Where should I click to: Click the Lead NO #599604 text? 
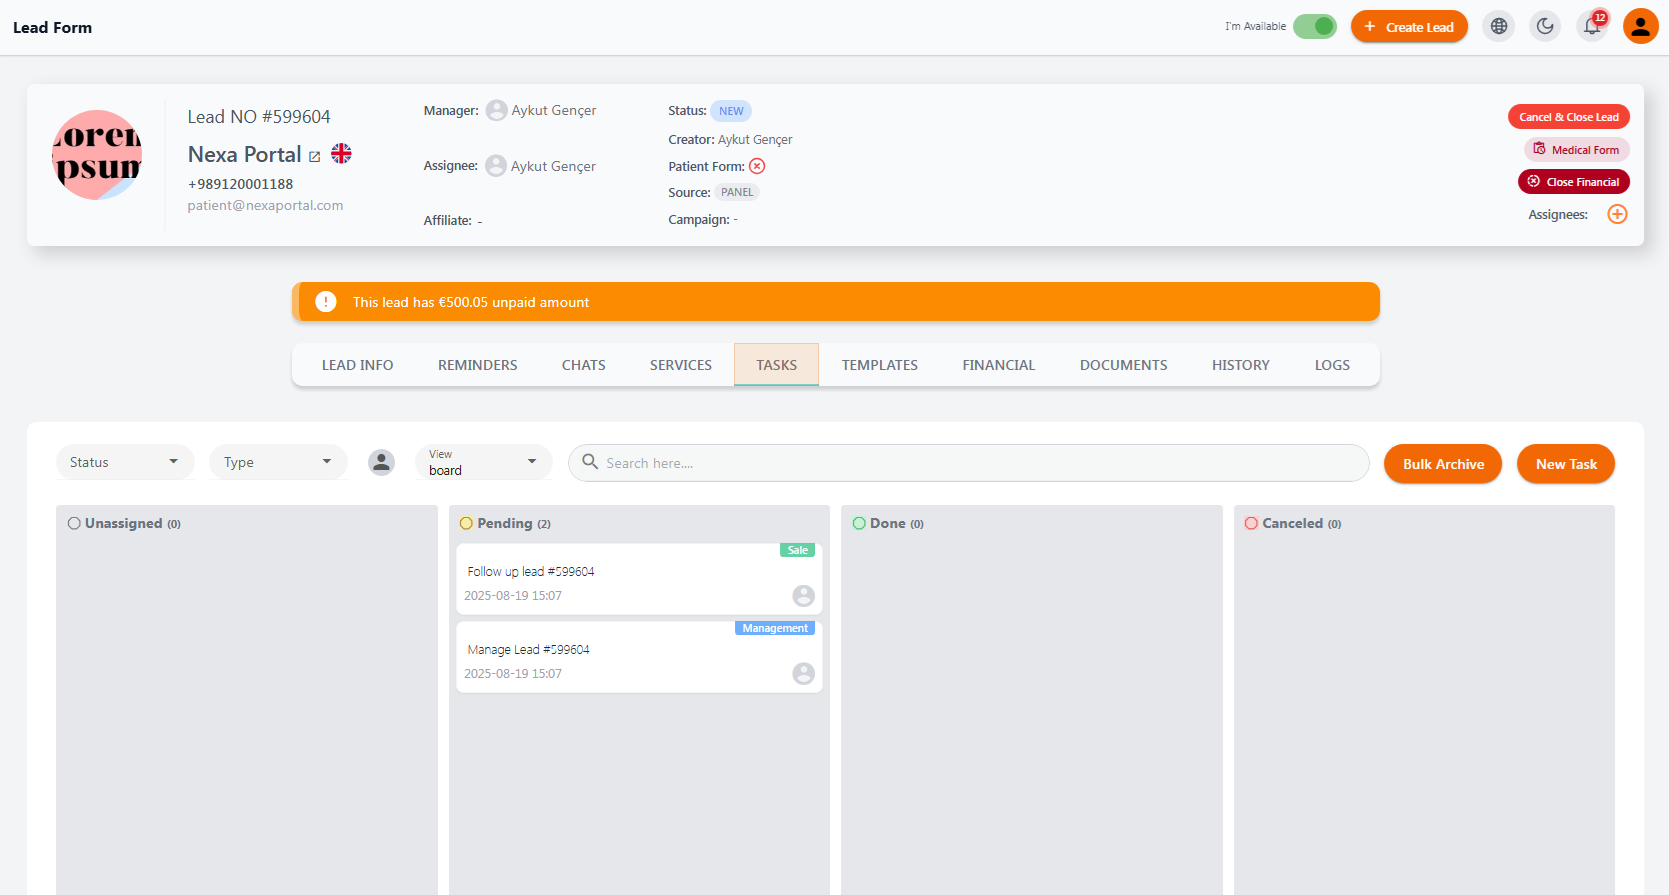[x=259, y=117]
